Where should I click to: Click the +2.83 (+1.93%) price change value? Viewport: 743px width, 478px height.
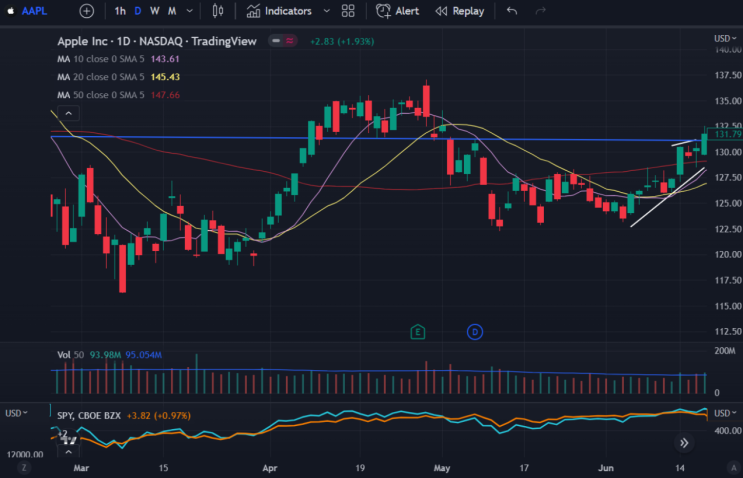[x=342, y=42]
